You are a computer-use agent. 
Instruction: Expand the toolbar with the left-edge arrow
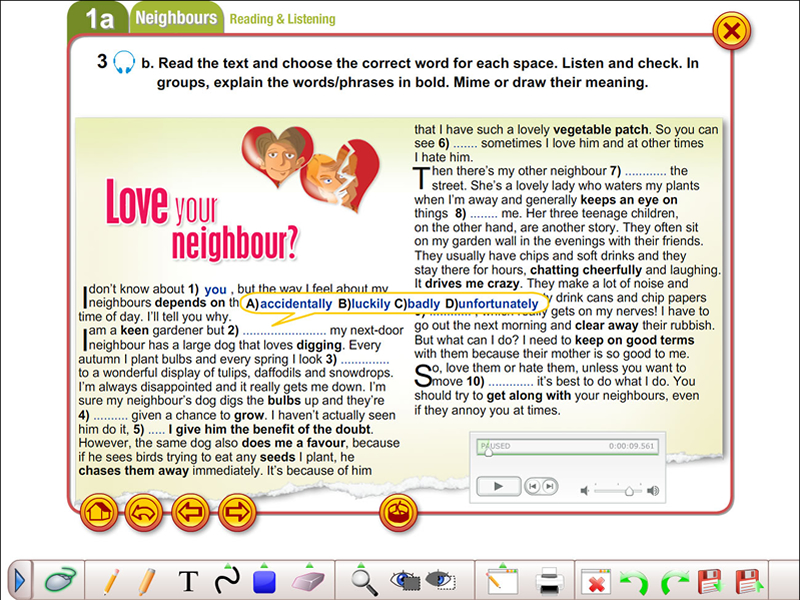click(19, 579)
